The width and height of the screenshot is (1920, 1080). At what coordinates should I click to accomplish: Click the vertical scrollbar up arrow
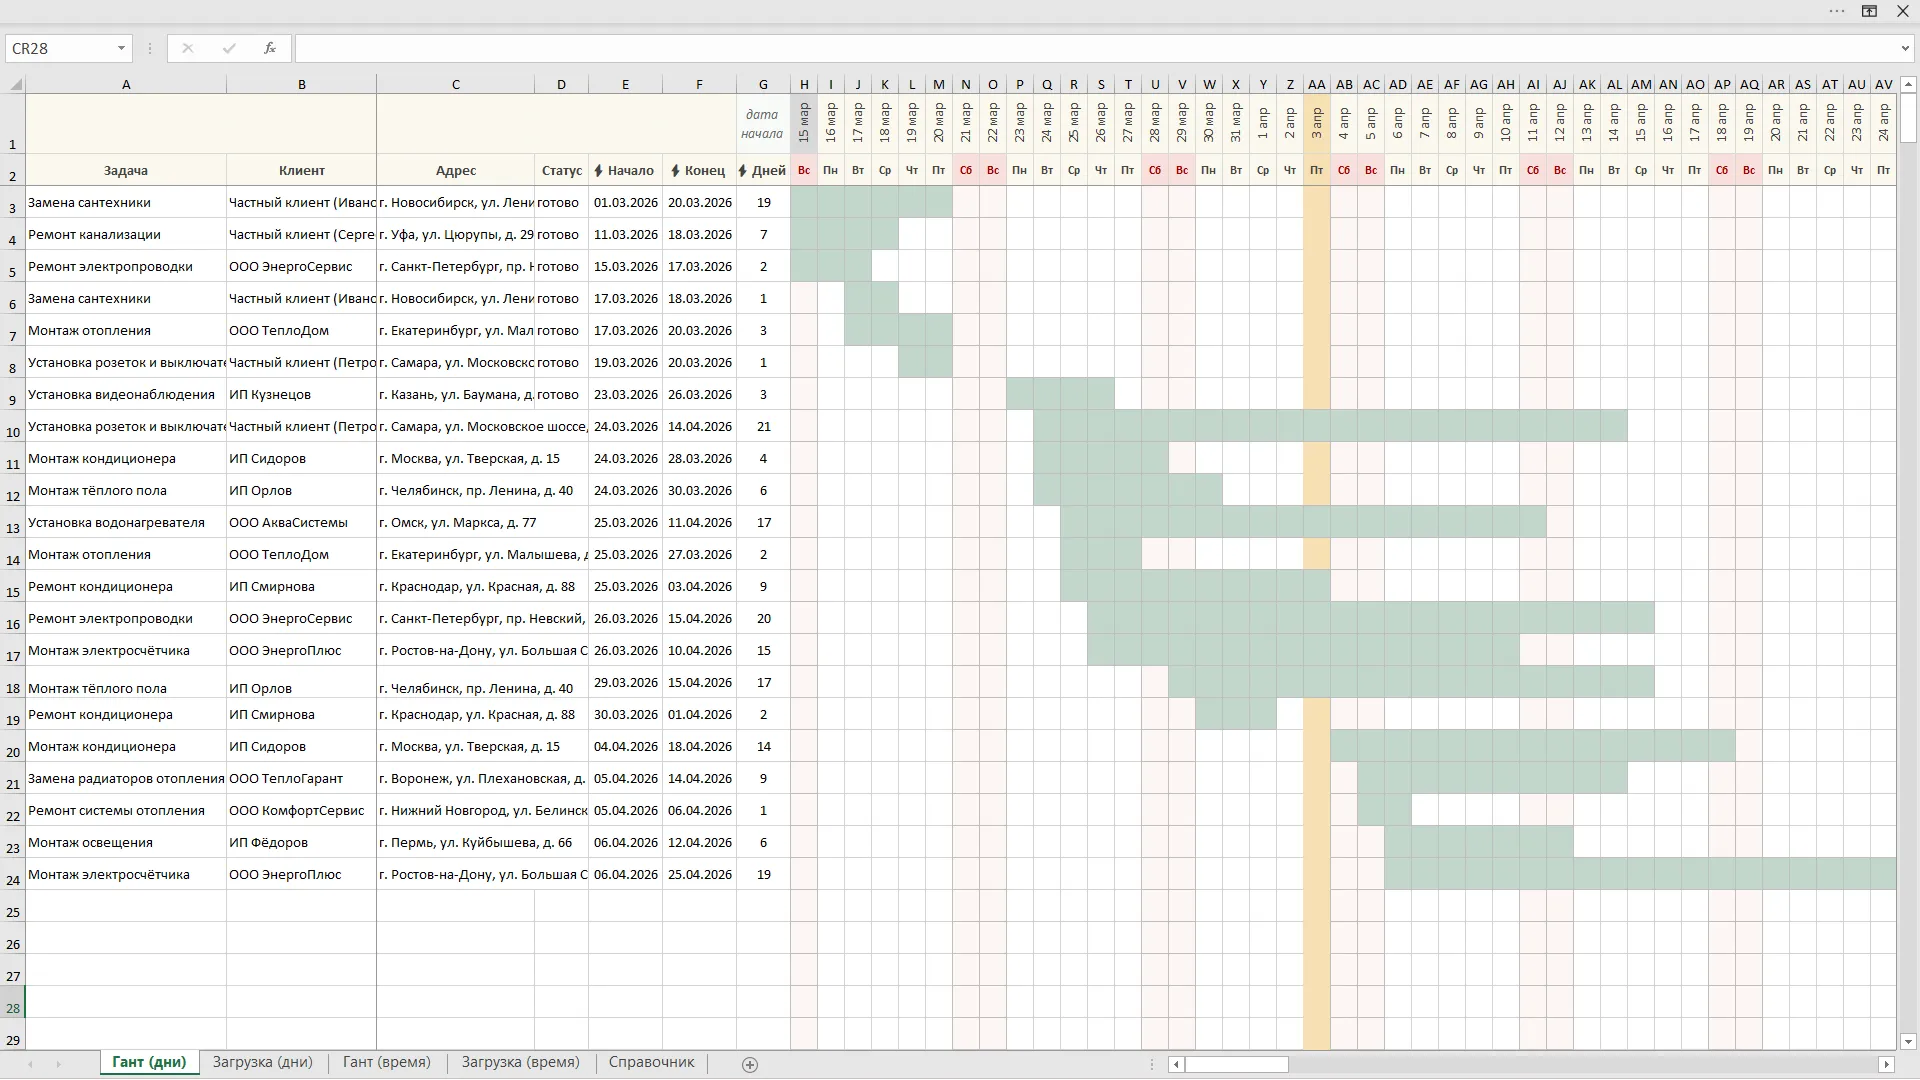(x=1908, y=85)
